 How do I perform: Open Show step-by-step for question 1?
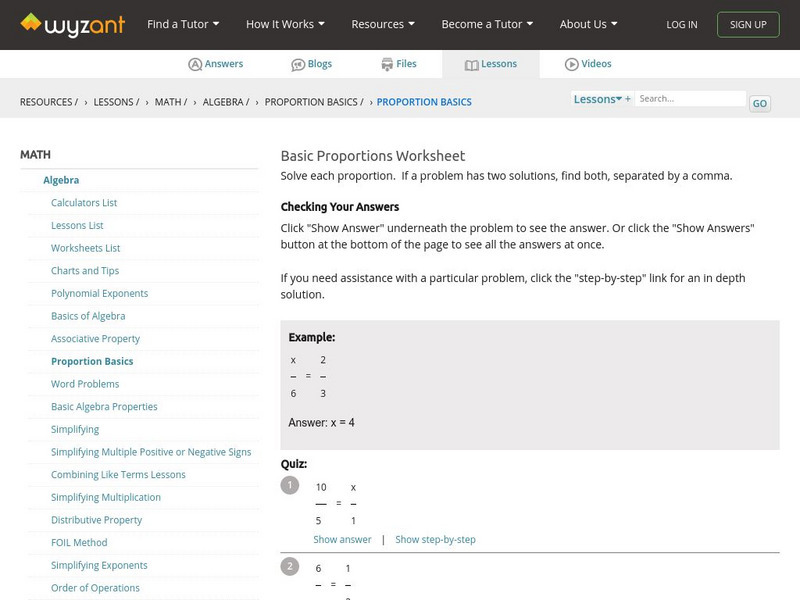coord(435,539)
